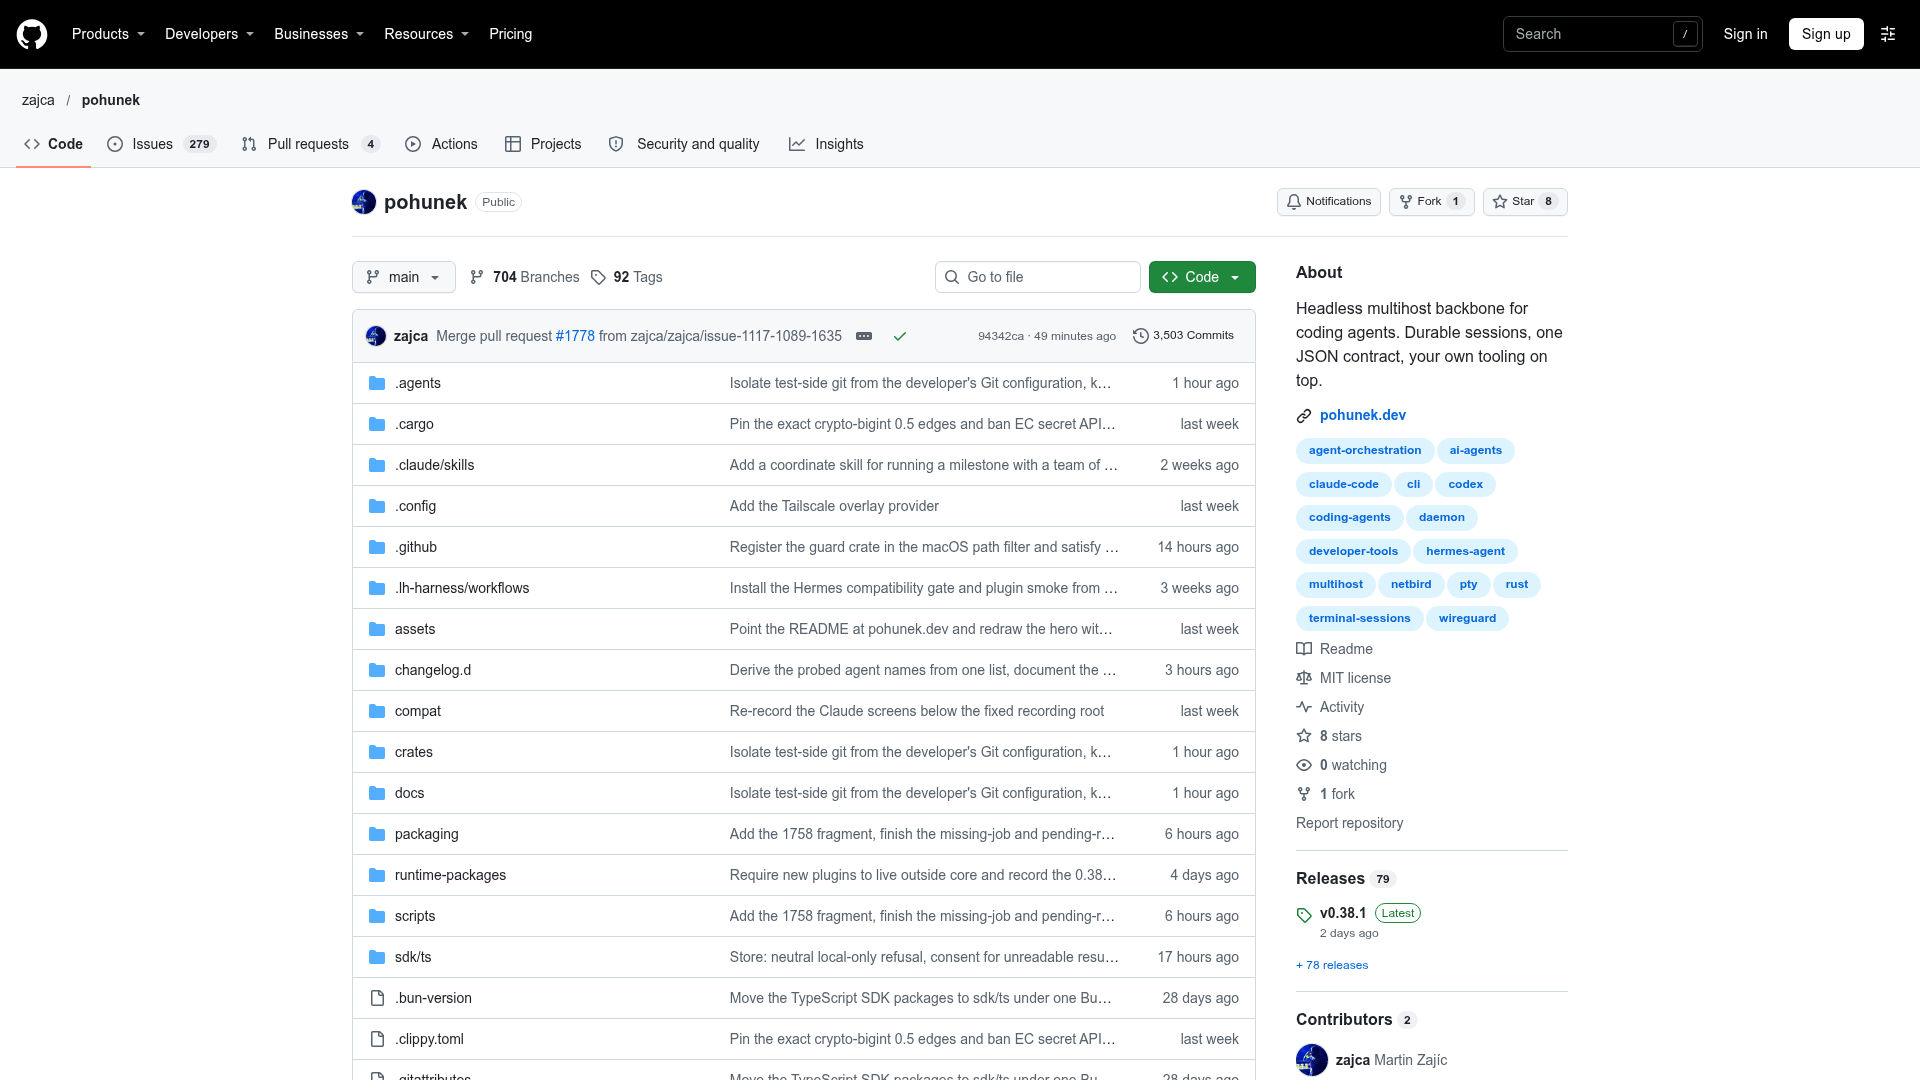Focus the top Search field
The width and height of the screenshot is (1920, 1080).
(x=1602, y=34)
